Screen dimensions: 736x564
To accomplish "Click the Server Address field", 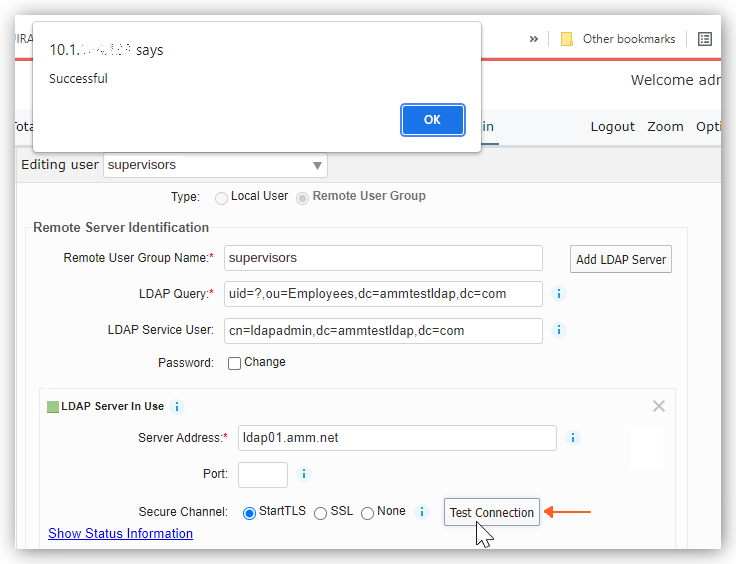I will 397,438.
